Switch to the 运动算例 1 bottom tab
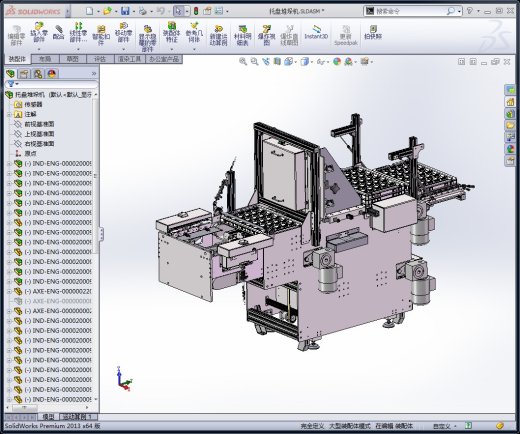 point(79,417)
